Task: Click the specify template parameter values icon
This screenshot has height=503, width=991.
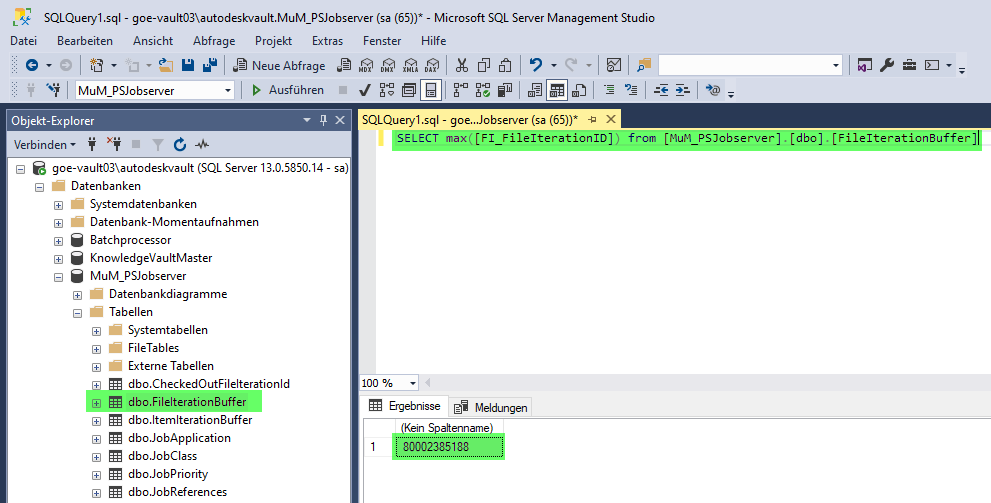Action: (x=713, y=90)
